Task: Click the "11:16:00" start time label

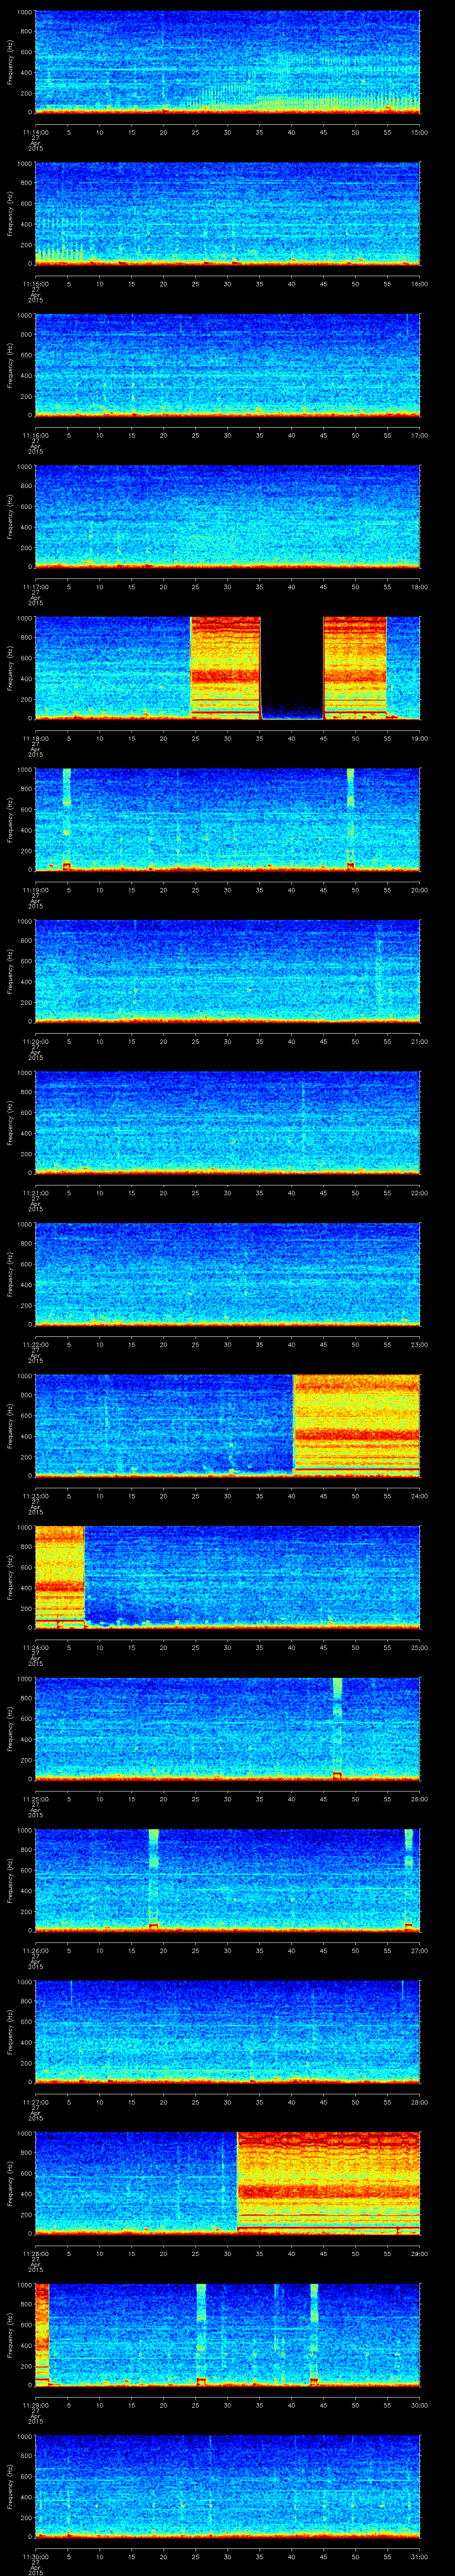Action: click(35, 435)
